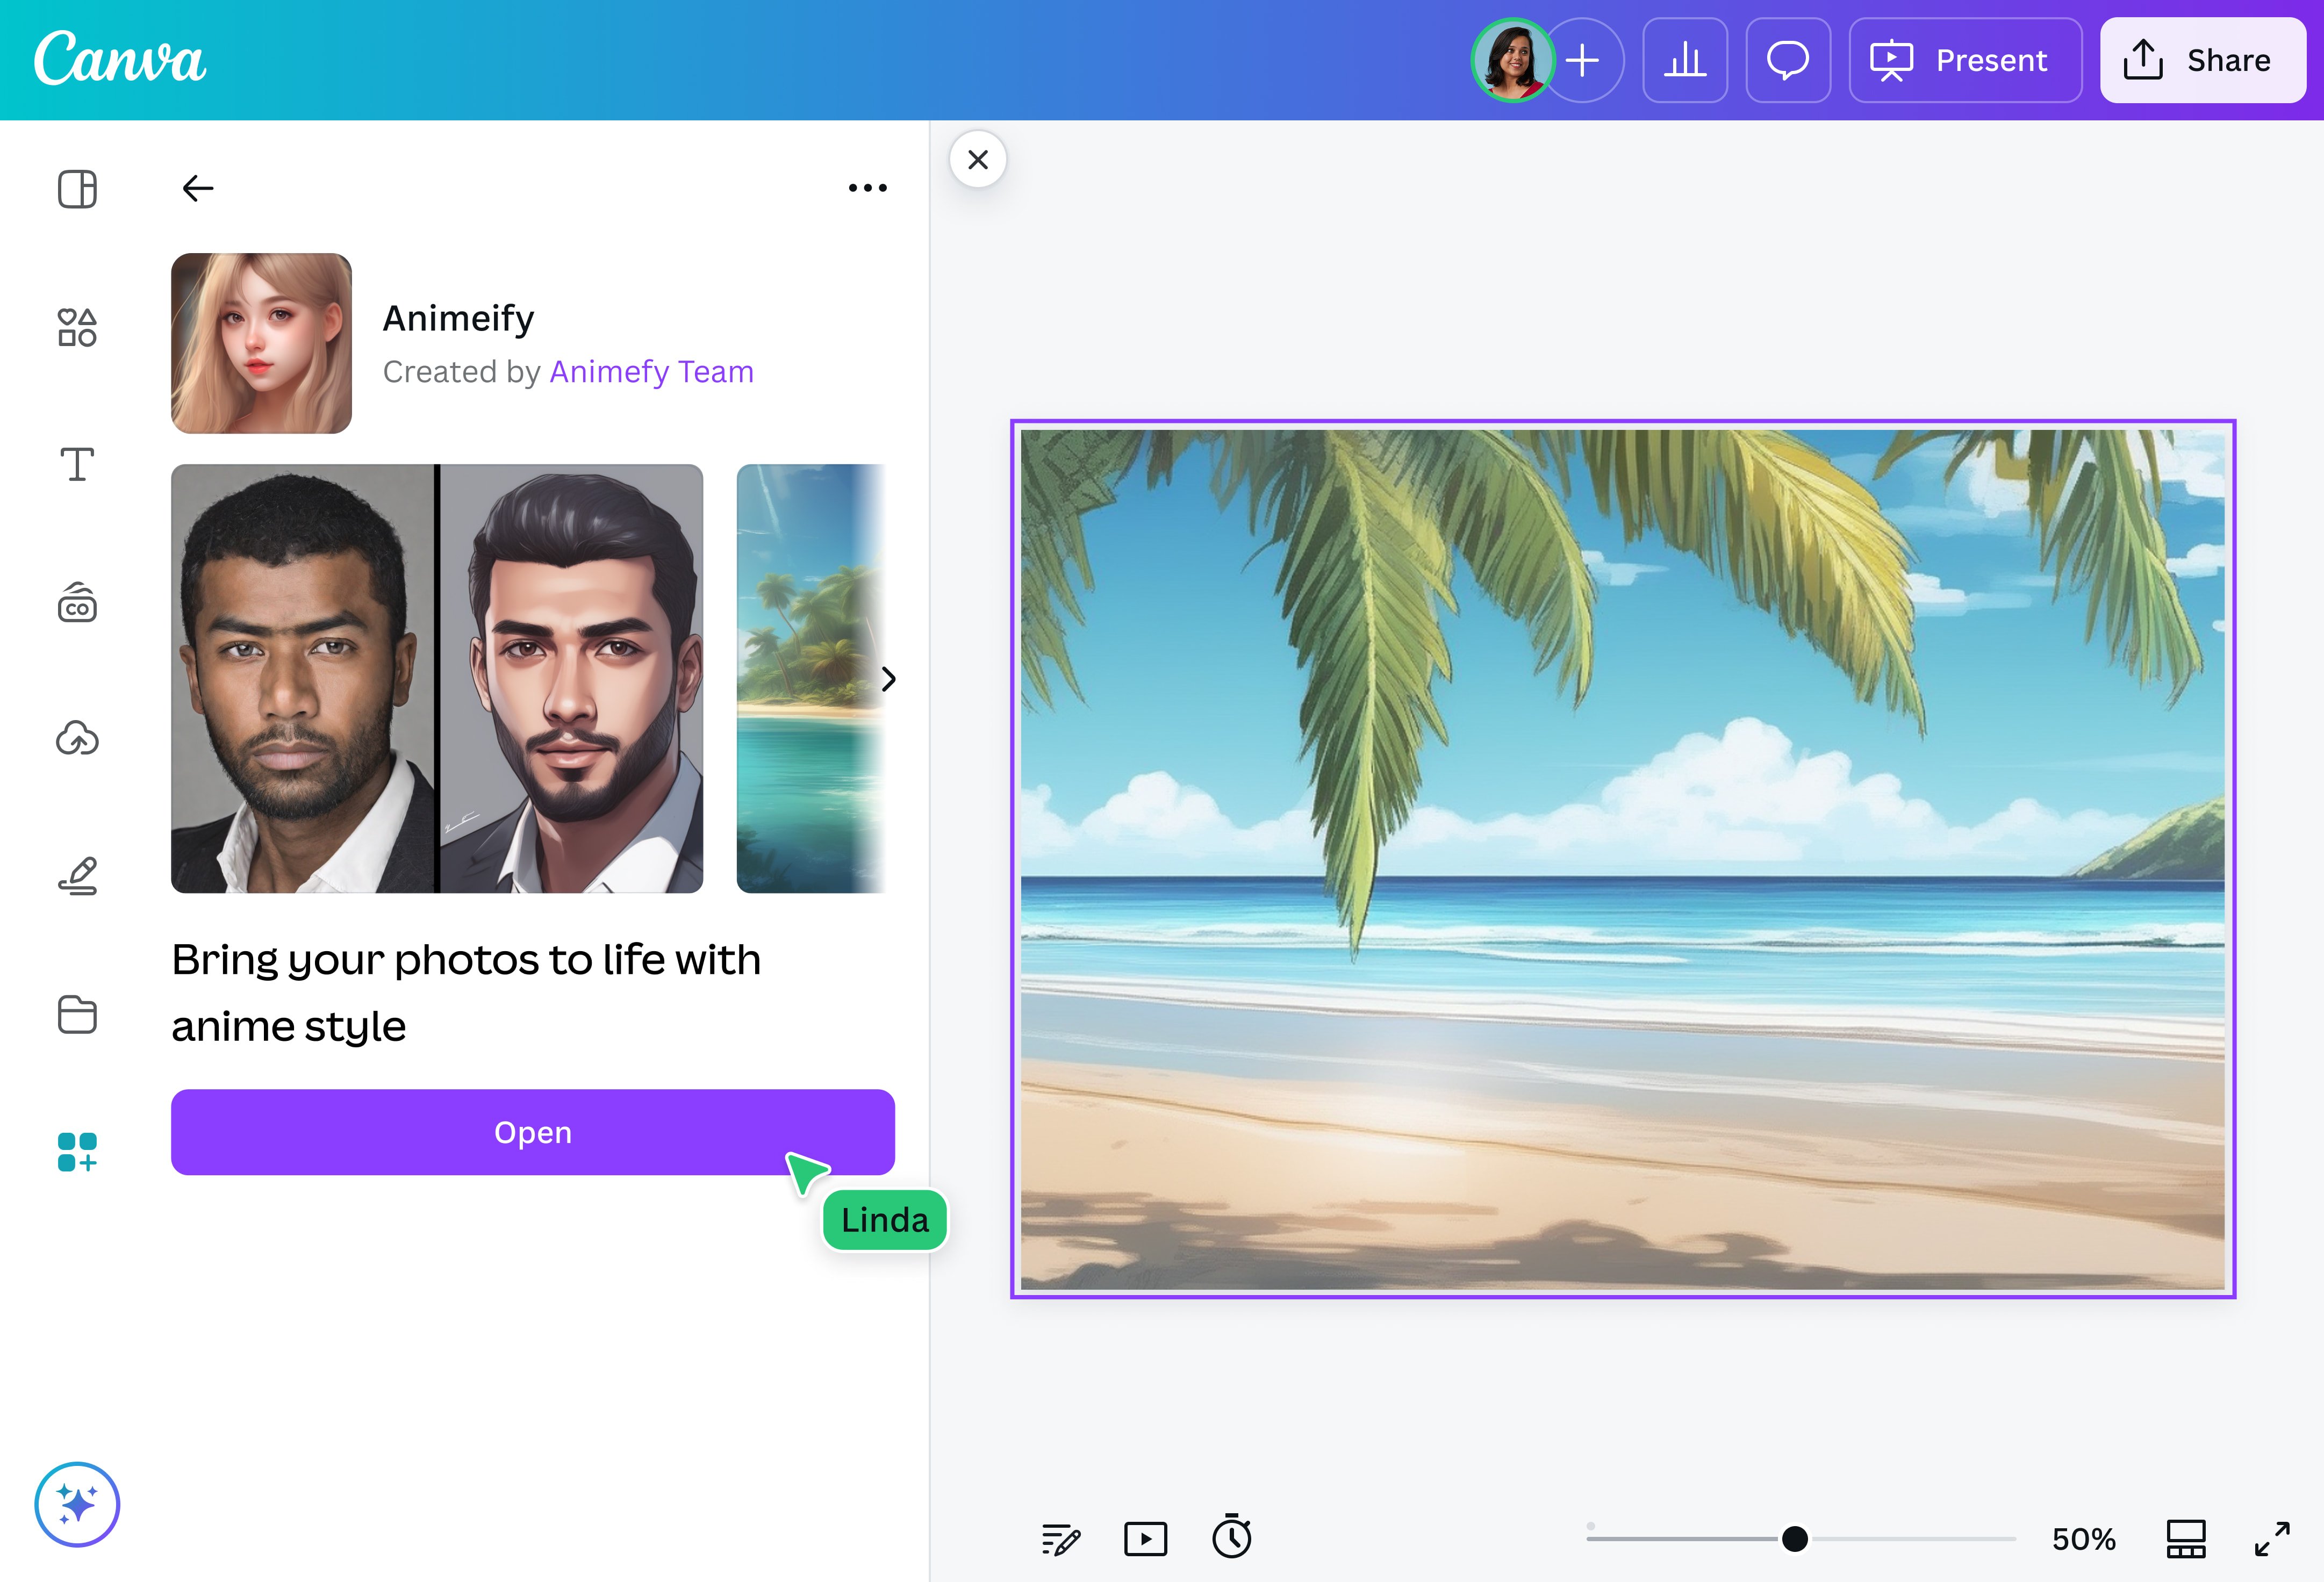Switch to grid view of pages
Viewport: 2324px width, 1582px height.
click(2186, 1539)
